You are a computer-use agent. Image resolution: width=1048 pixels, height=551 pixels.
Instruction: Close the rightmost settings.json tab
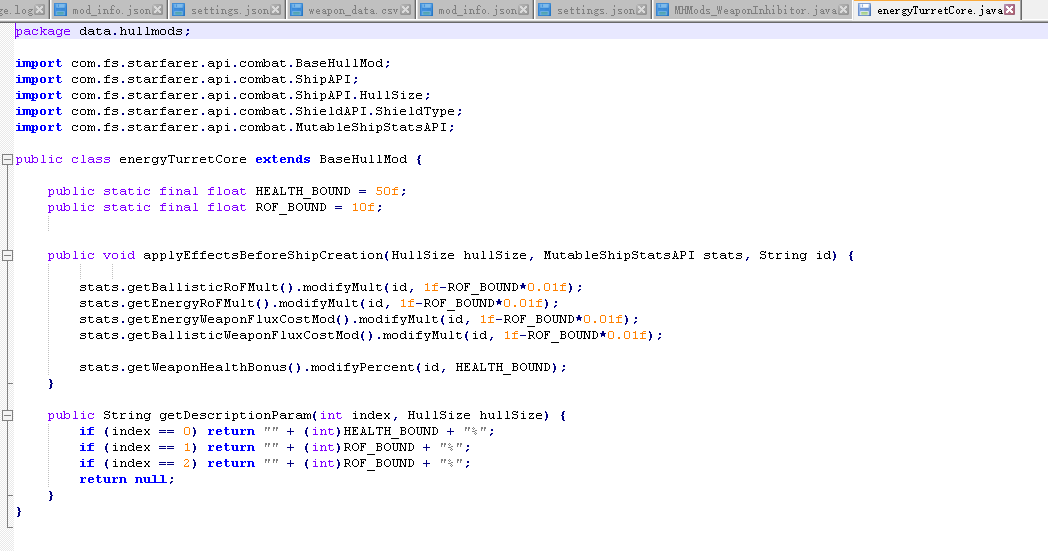click(x=642, y=10)
